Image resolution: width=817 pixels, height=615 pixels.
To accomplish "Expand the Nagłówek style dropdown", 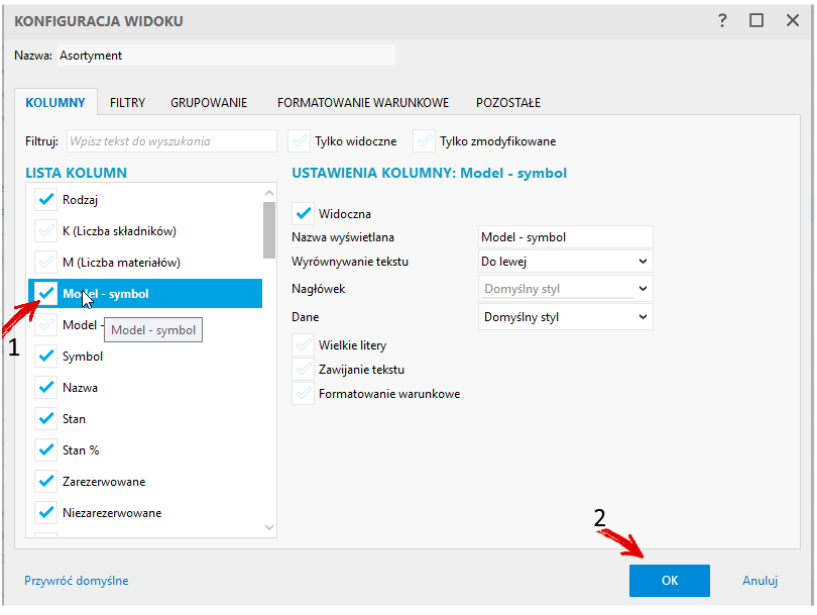I will 565,289.
